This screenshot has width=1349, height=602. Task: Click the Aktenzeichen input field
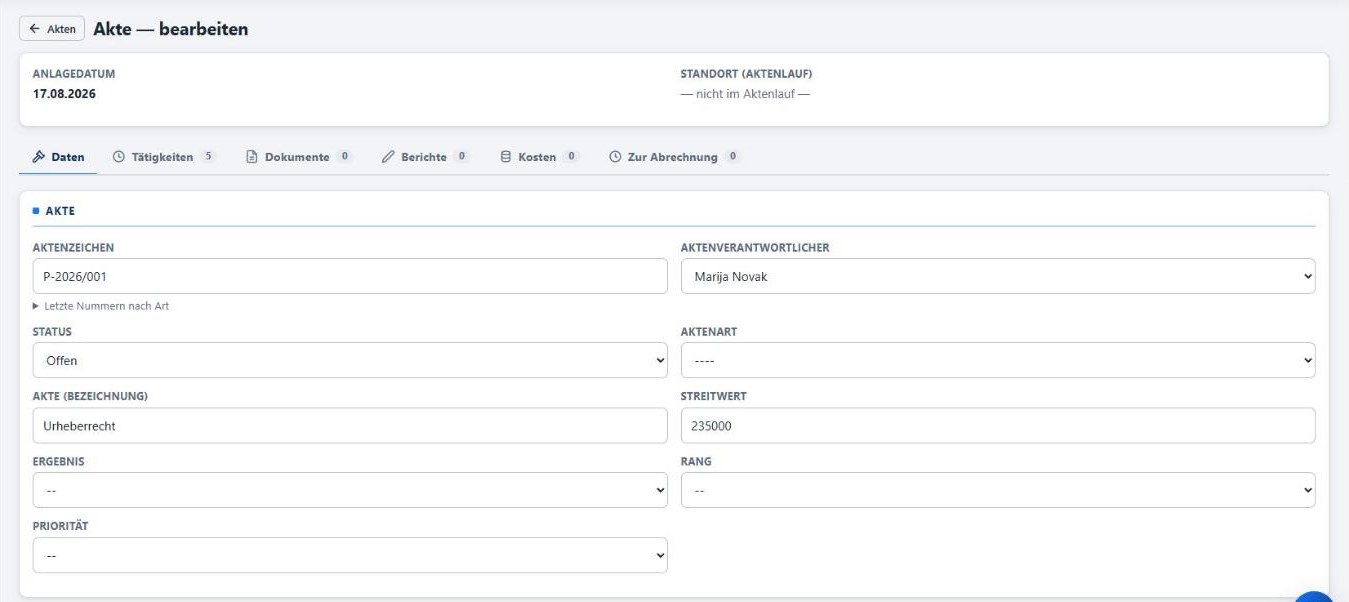350,277
